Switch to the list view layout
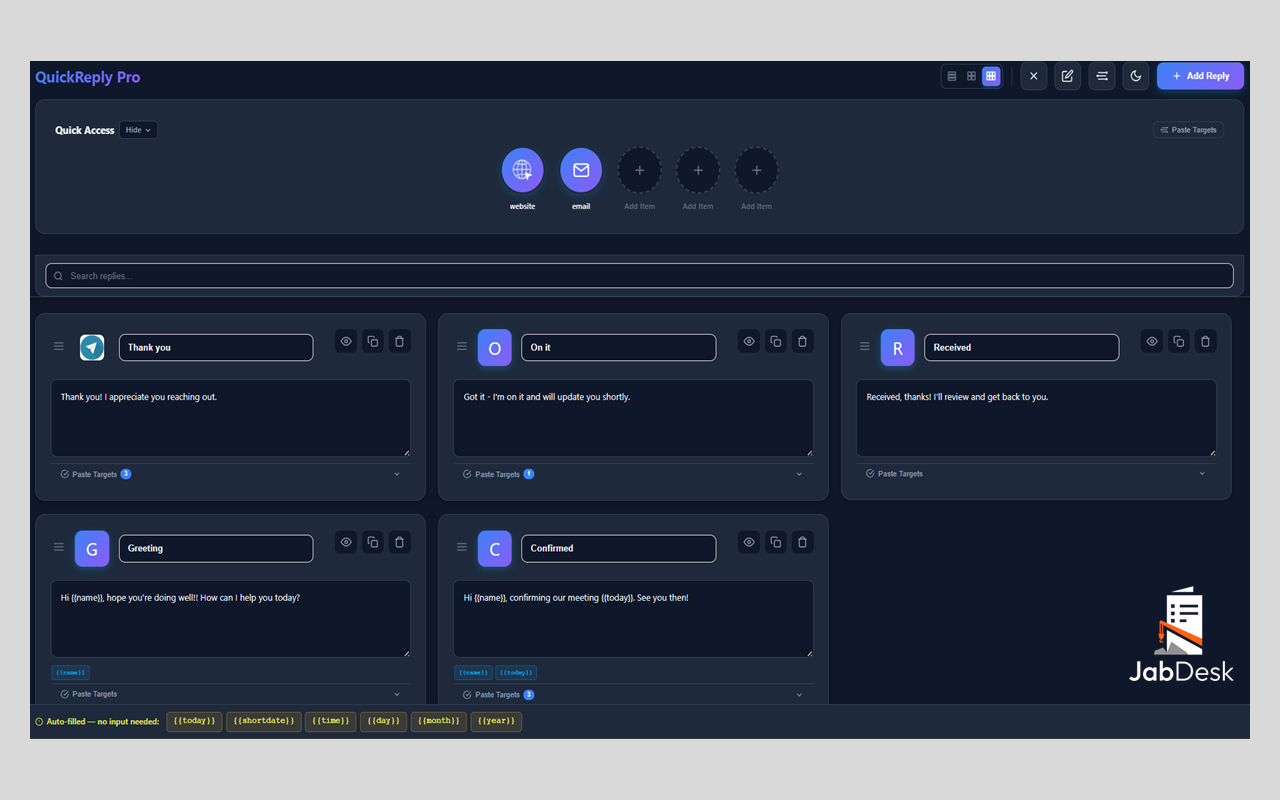1280x800 pixels. tap(951, 76)
